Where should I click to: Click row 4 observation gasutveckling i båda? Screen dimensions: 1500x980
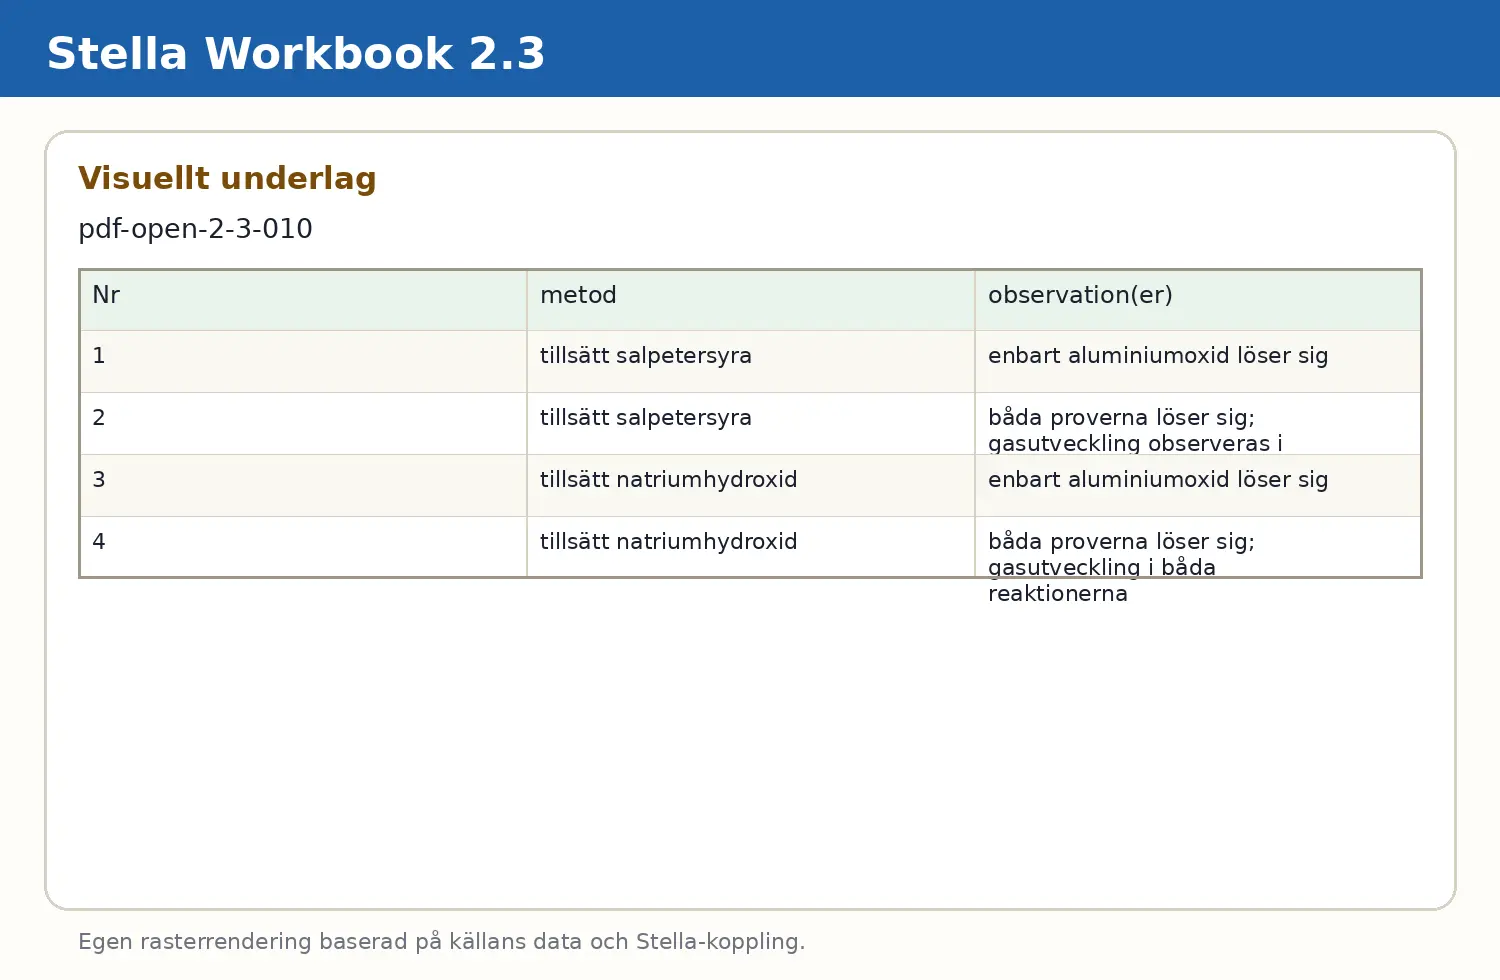tap(1102, 568)
